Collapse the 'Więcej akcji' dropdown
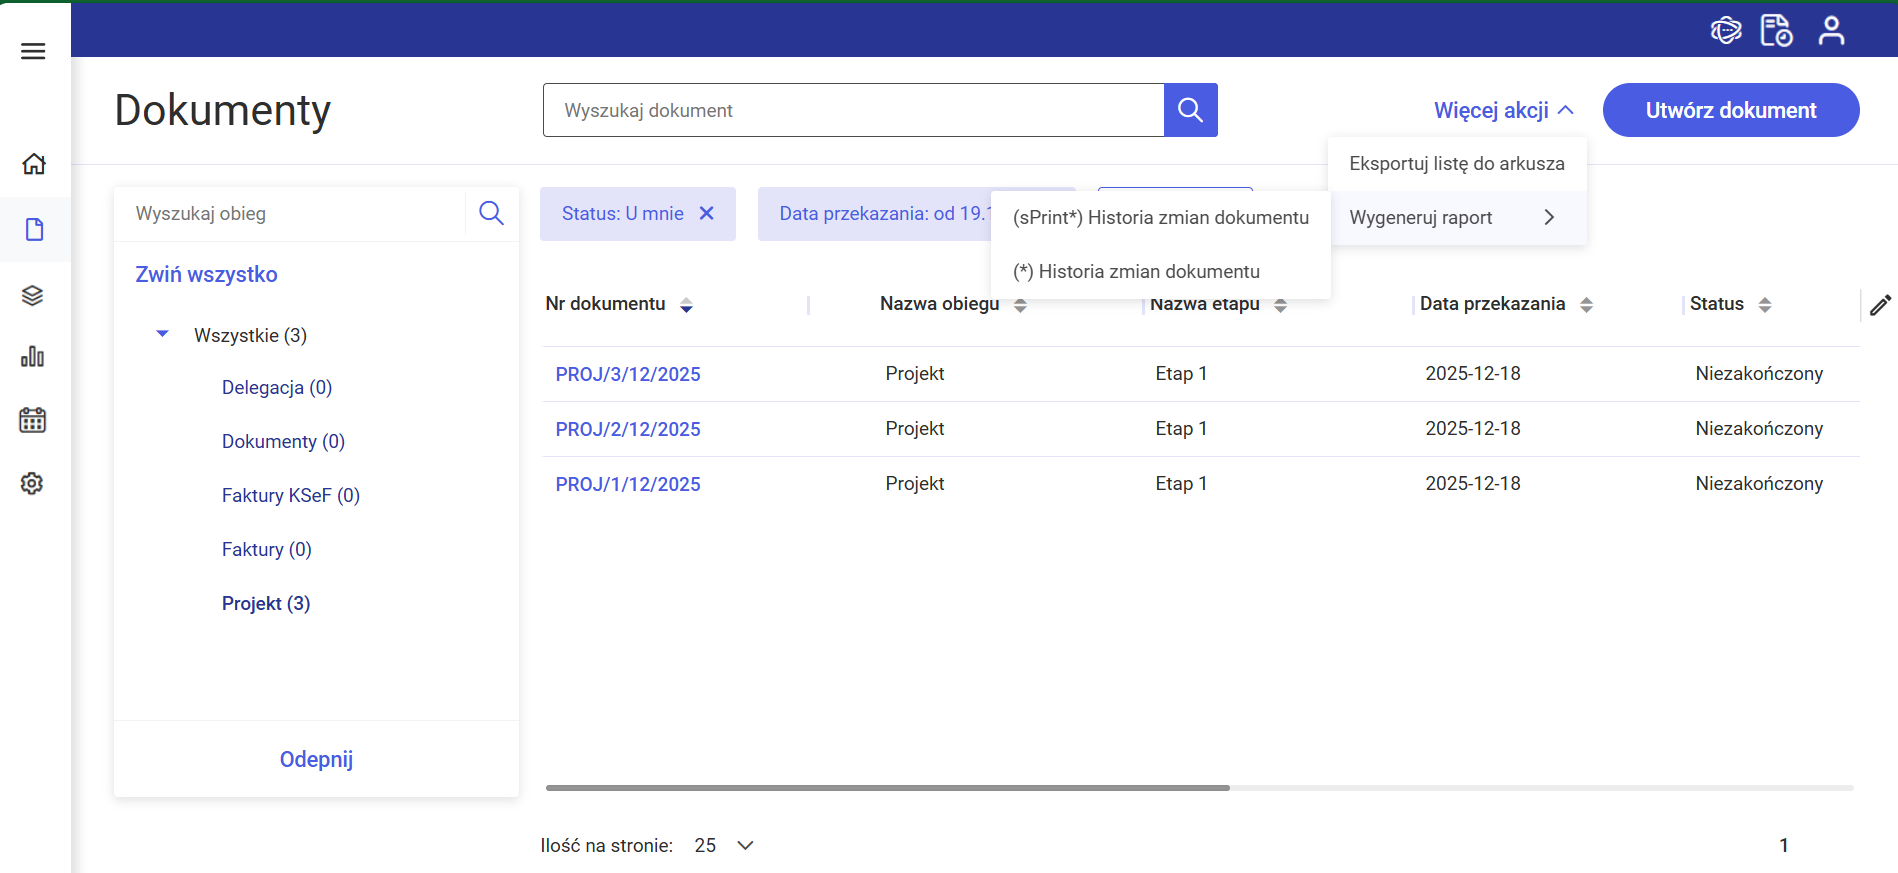1898x873 pixels. [x=1503, y=110]
